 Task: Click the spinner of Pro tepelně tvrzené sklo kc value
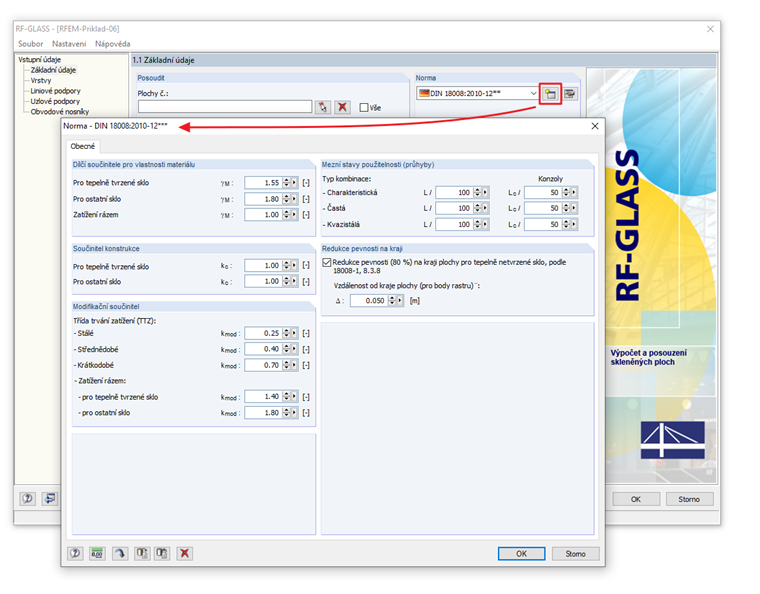coord(286,266)
